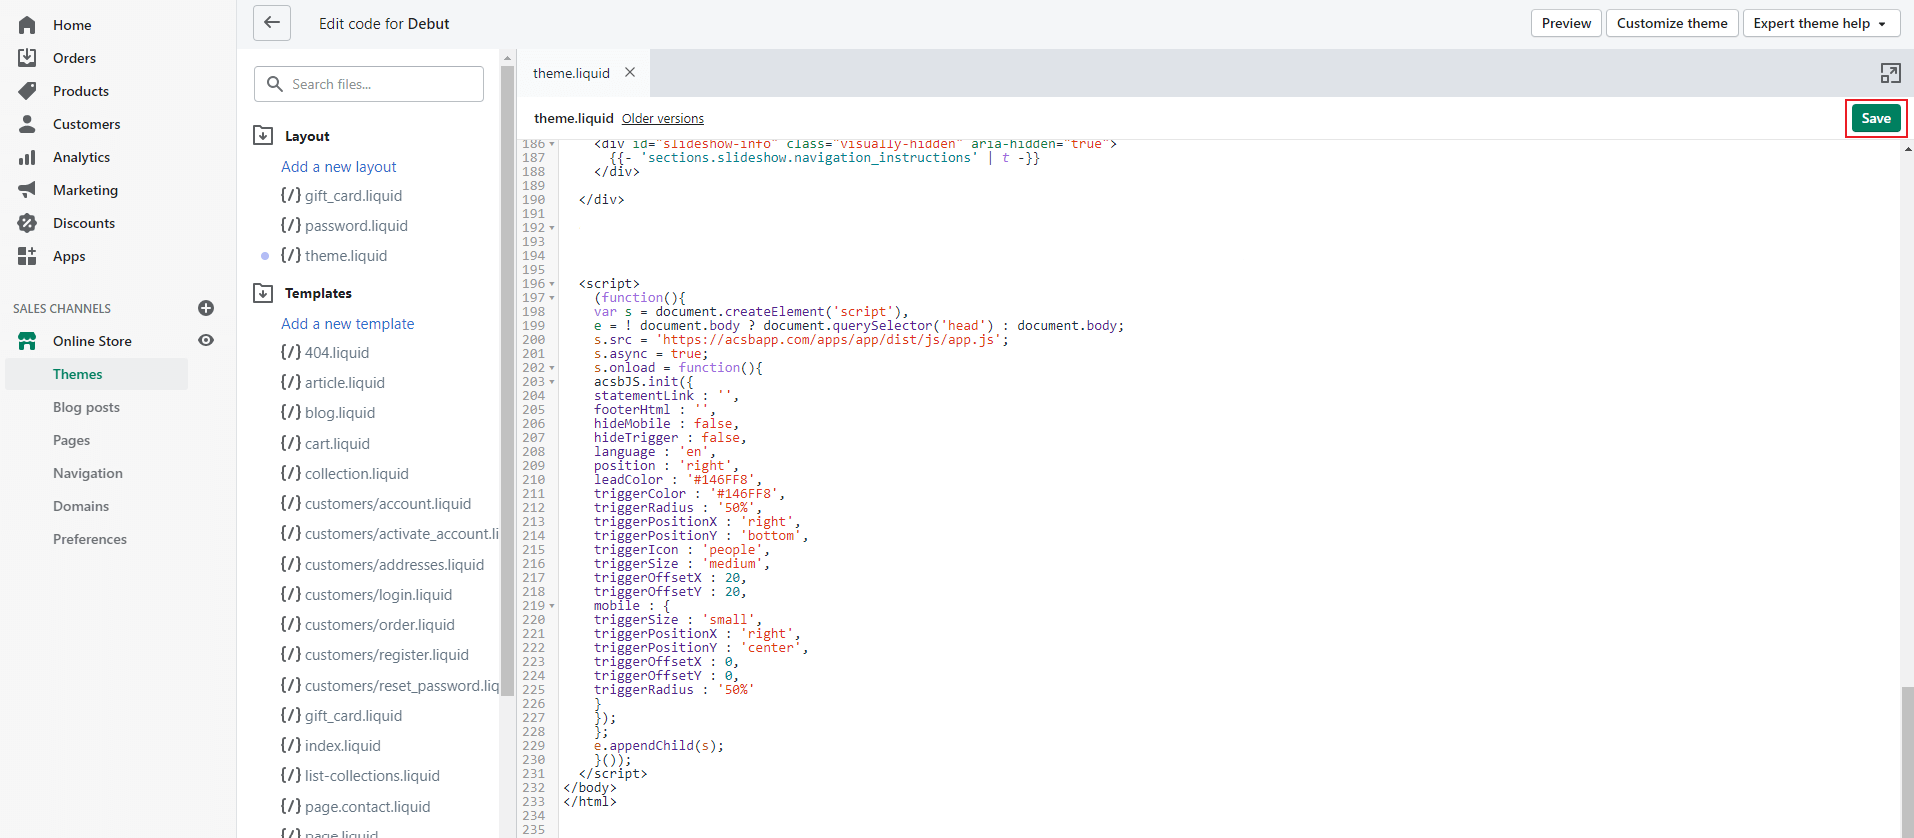Open Domains section

[81, 506]
